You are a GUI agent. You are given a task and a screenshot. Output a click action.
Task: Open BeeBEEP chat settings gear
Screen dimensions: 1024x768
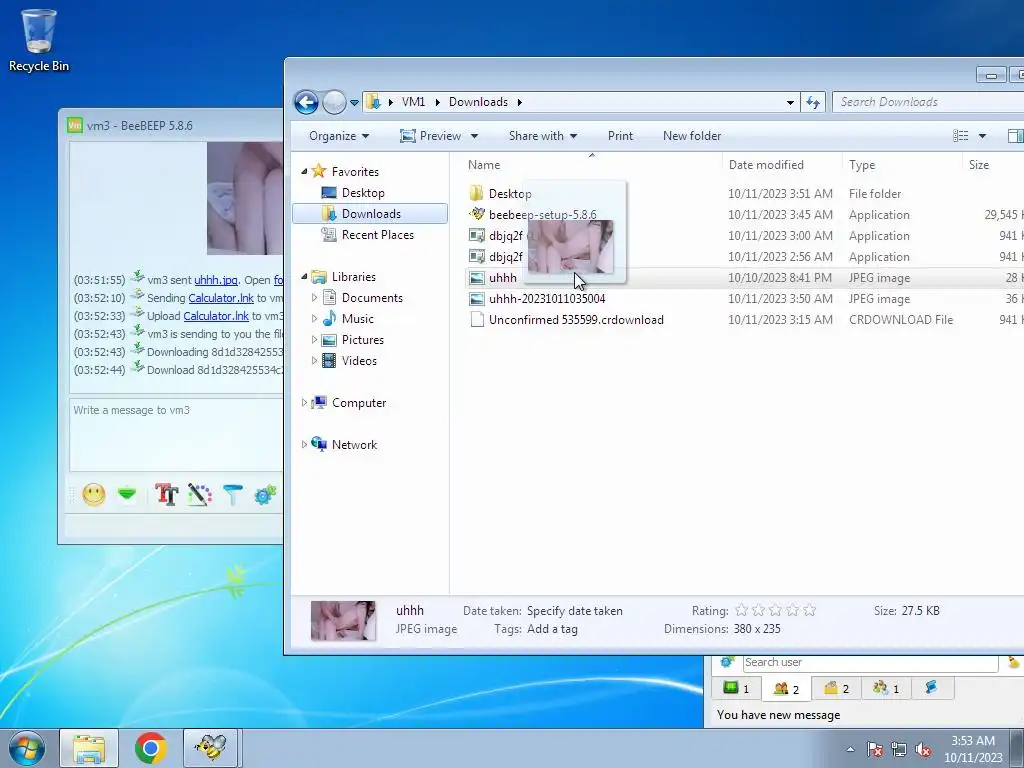click(x=265, y=494)
